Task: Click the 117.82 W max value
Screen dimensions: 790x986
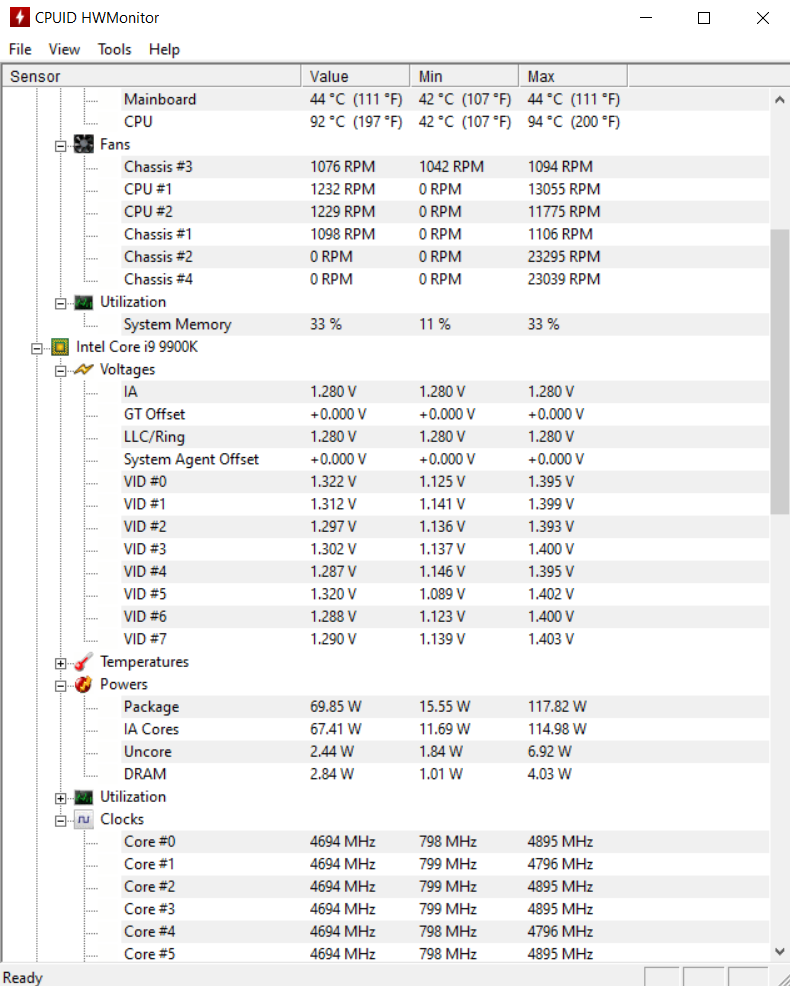Action: pyautogui.click(x=557, y=707)
